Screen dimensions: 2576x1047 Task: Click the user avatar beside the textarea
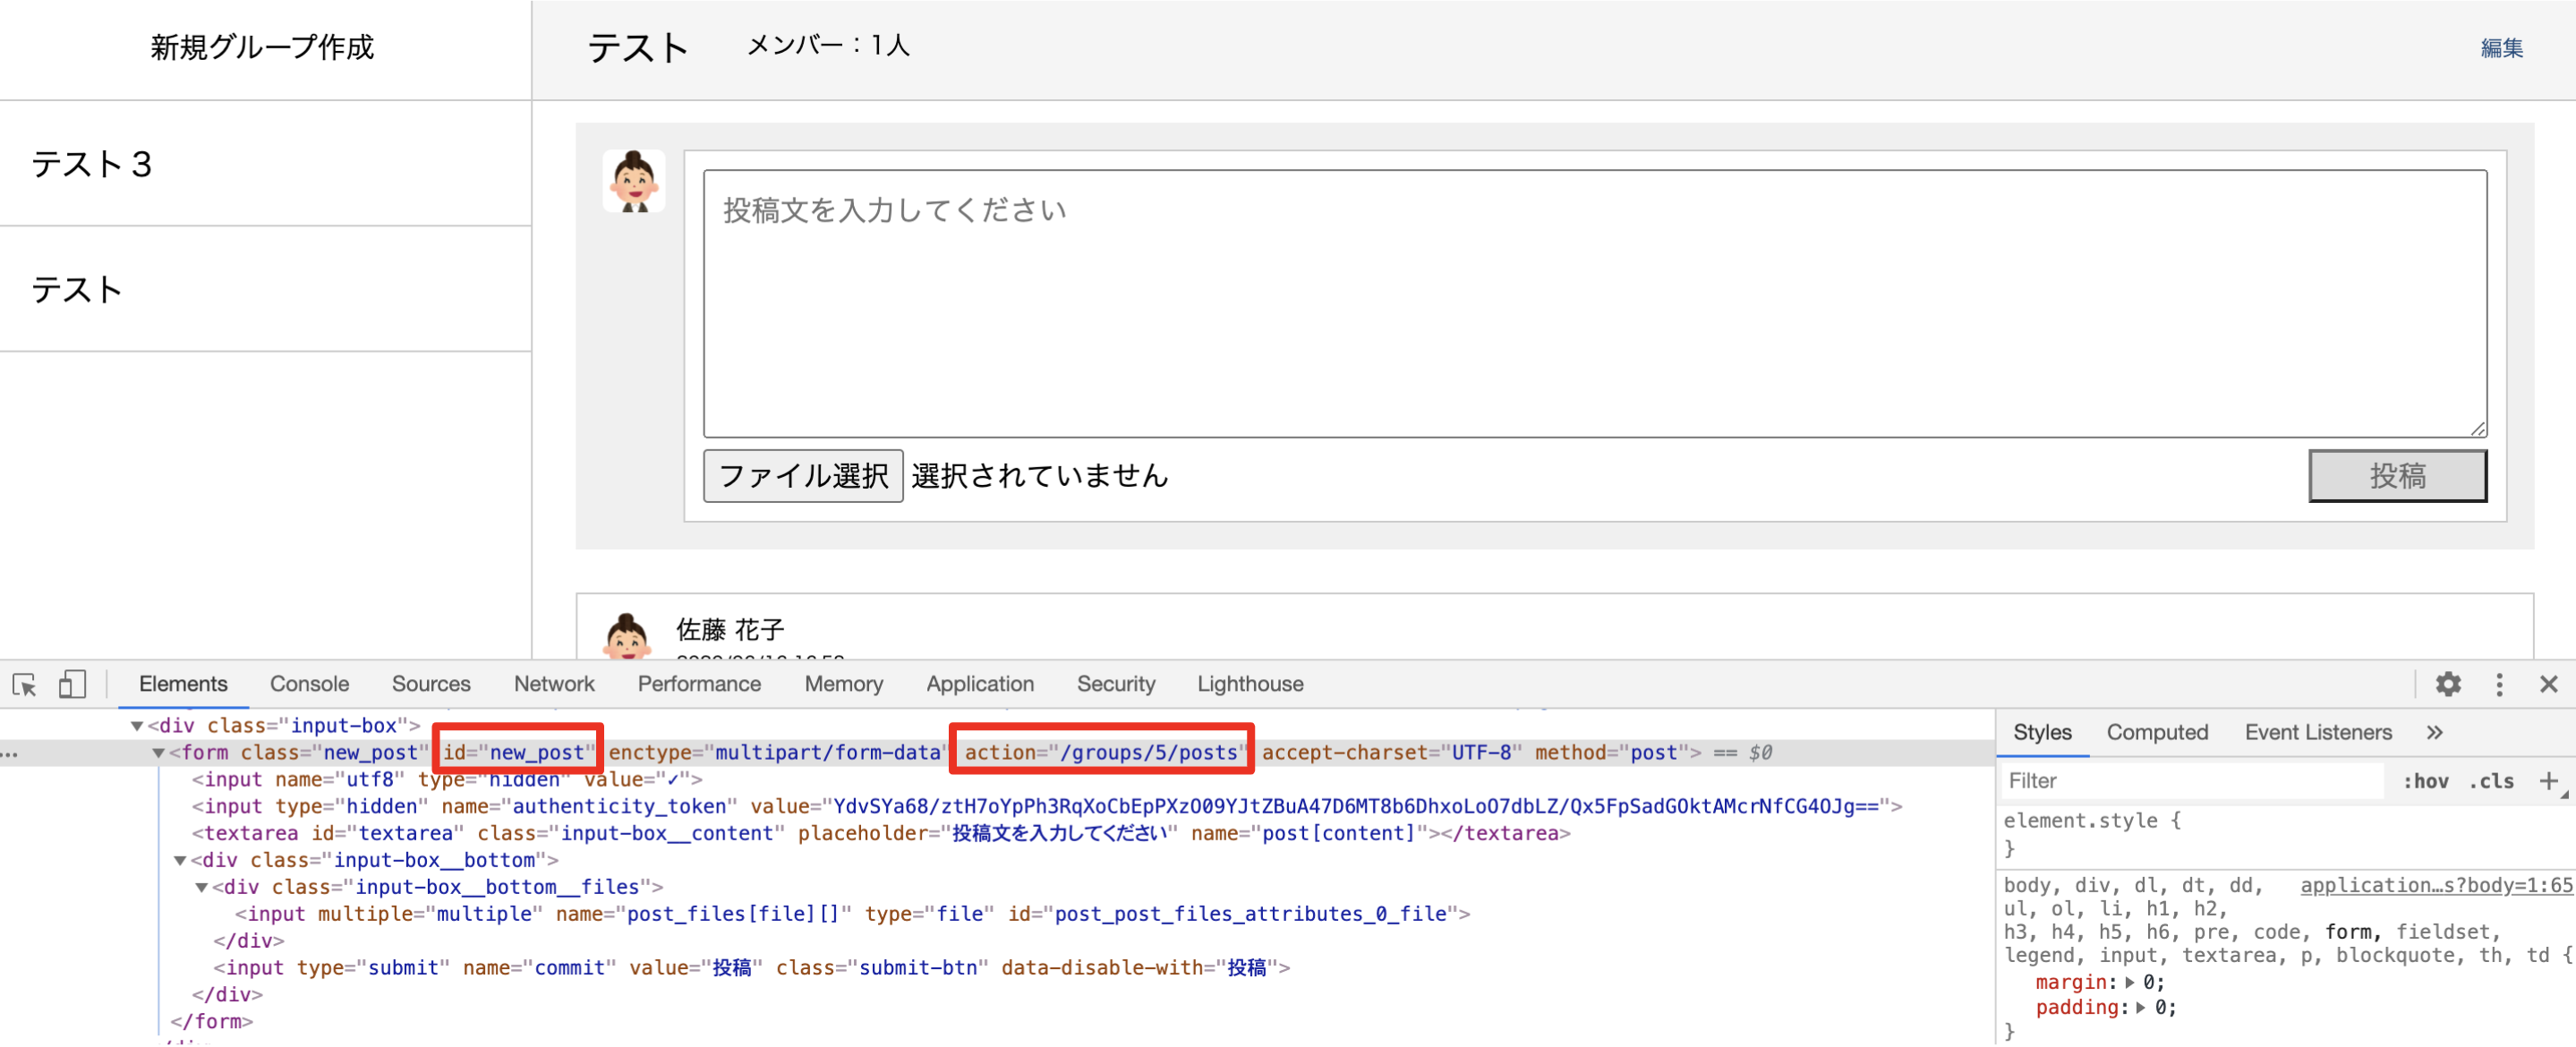click(x=633, y=181)
